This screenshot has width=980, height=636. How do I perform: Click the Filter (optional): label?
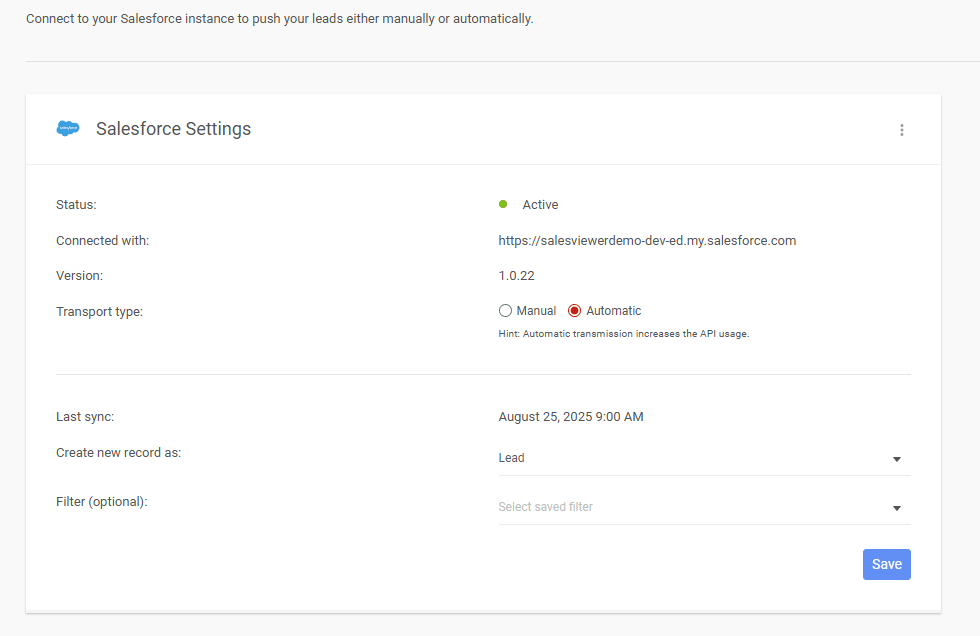click(102, 502)
